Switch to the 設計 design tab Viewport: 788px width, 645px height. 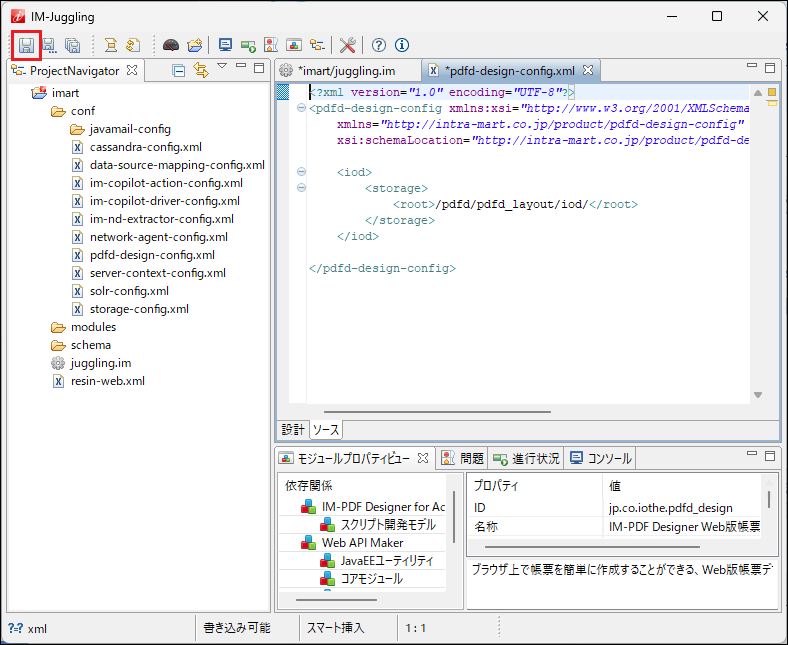pyautogui.click(x=292, y=429)
